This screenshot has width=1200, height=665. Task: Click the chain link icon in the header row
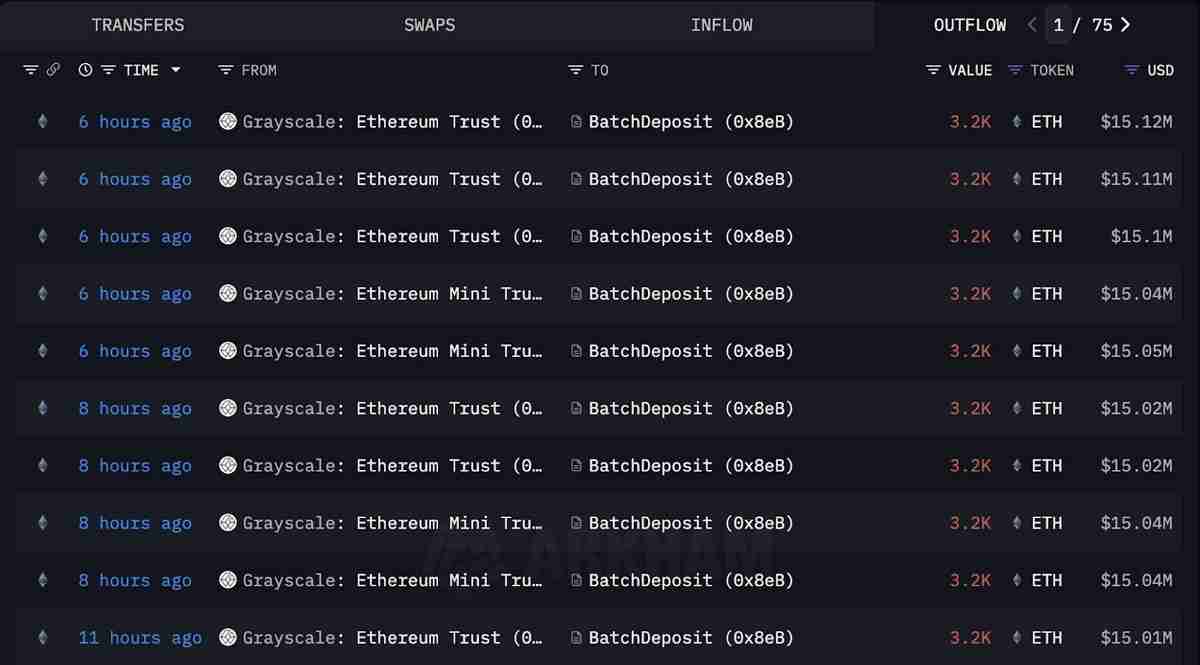[54, 70]
